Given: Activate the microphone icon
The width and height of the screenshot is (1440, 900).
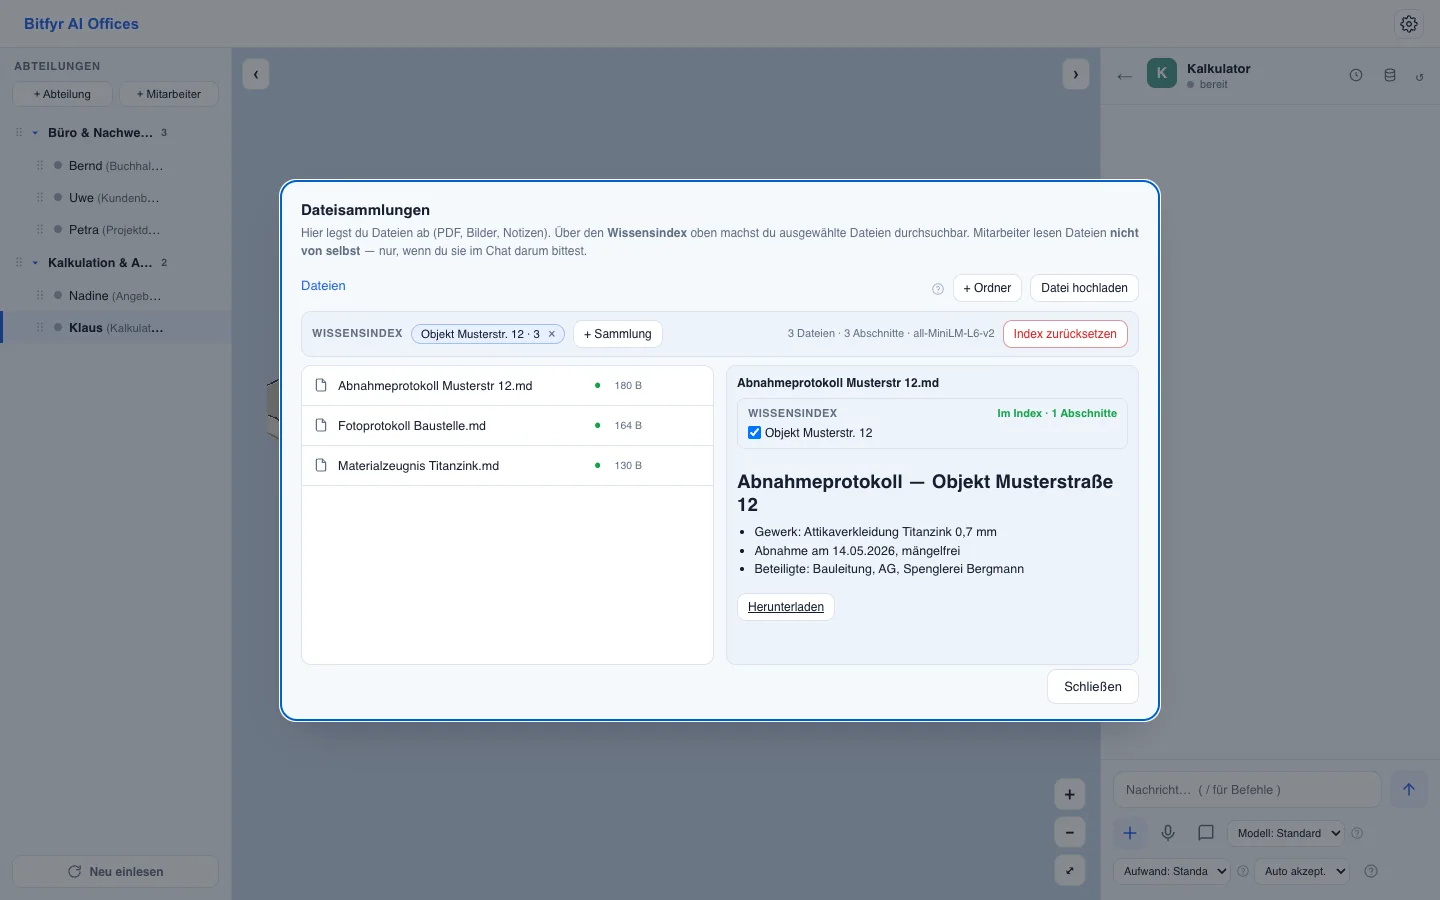Looking at the screenshot, I should [1168, 833].
